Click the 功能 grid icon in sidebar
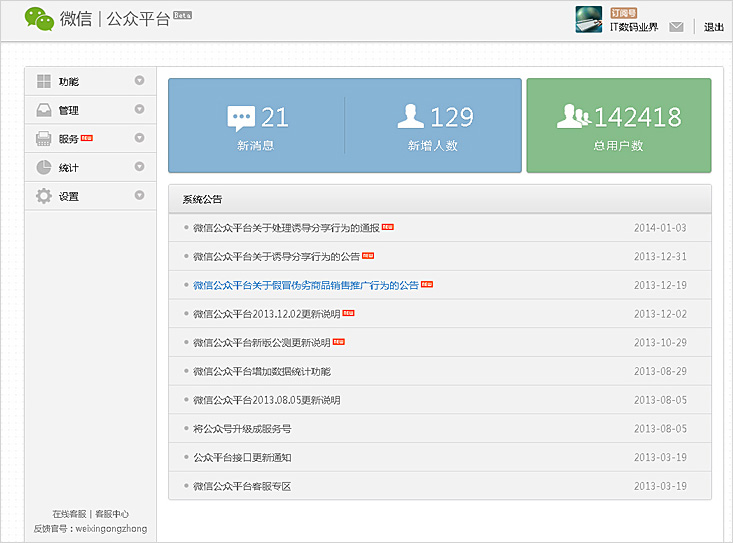The image size is (733, 543). 44,81
